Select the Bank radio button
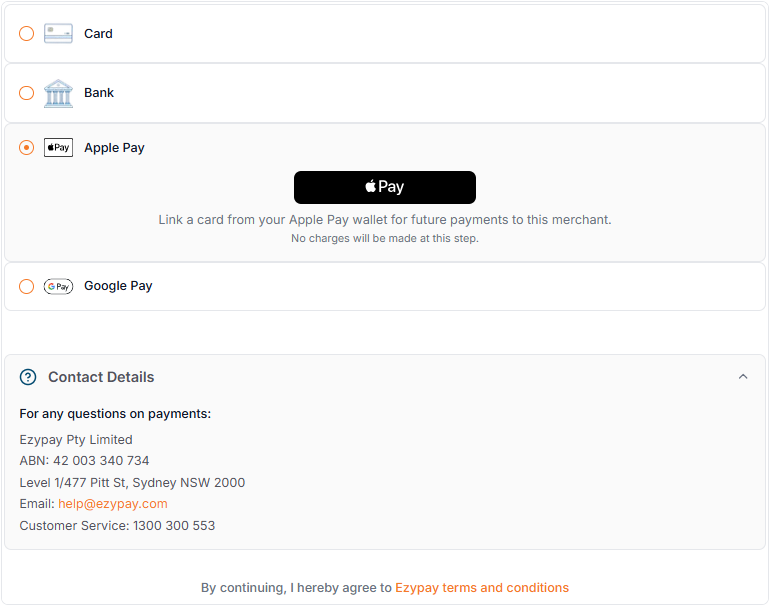The height and width of the screenshot is (606, 770). 27,93
